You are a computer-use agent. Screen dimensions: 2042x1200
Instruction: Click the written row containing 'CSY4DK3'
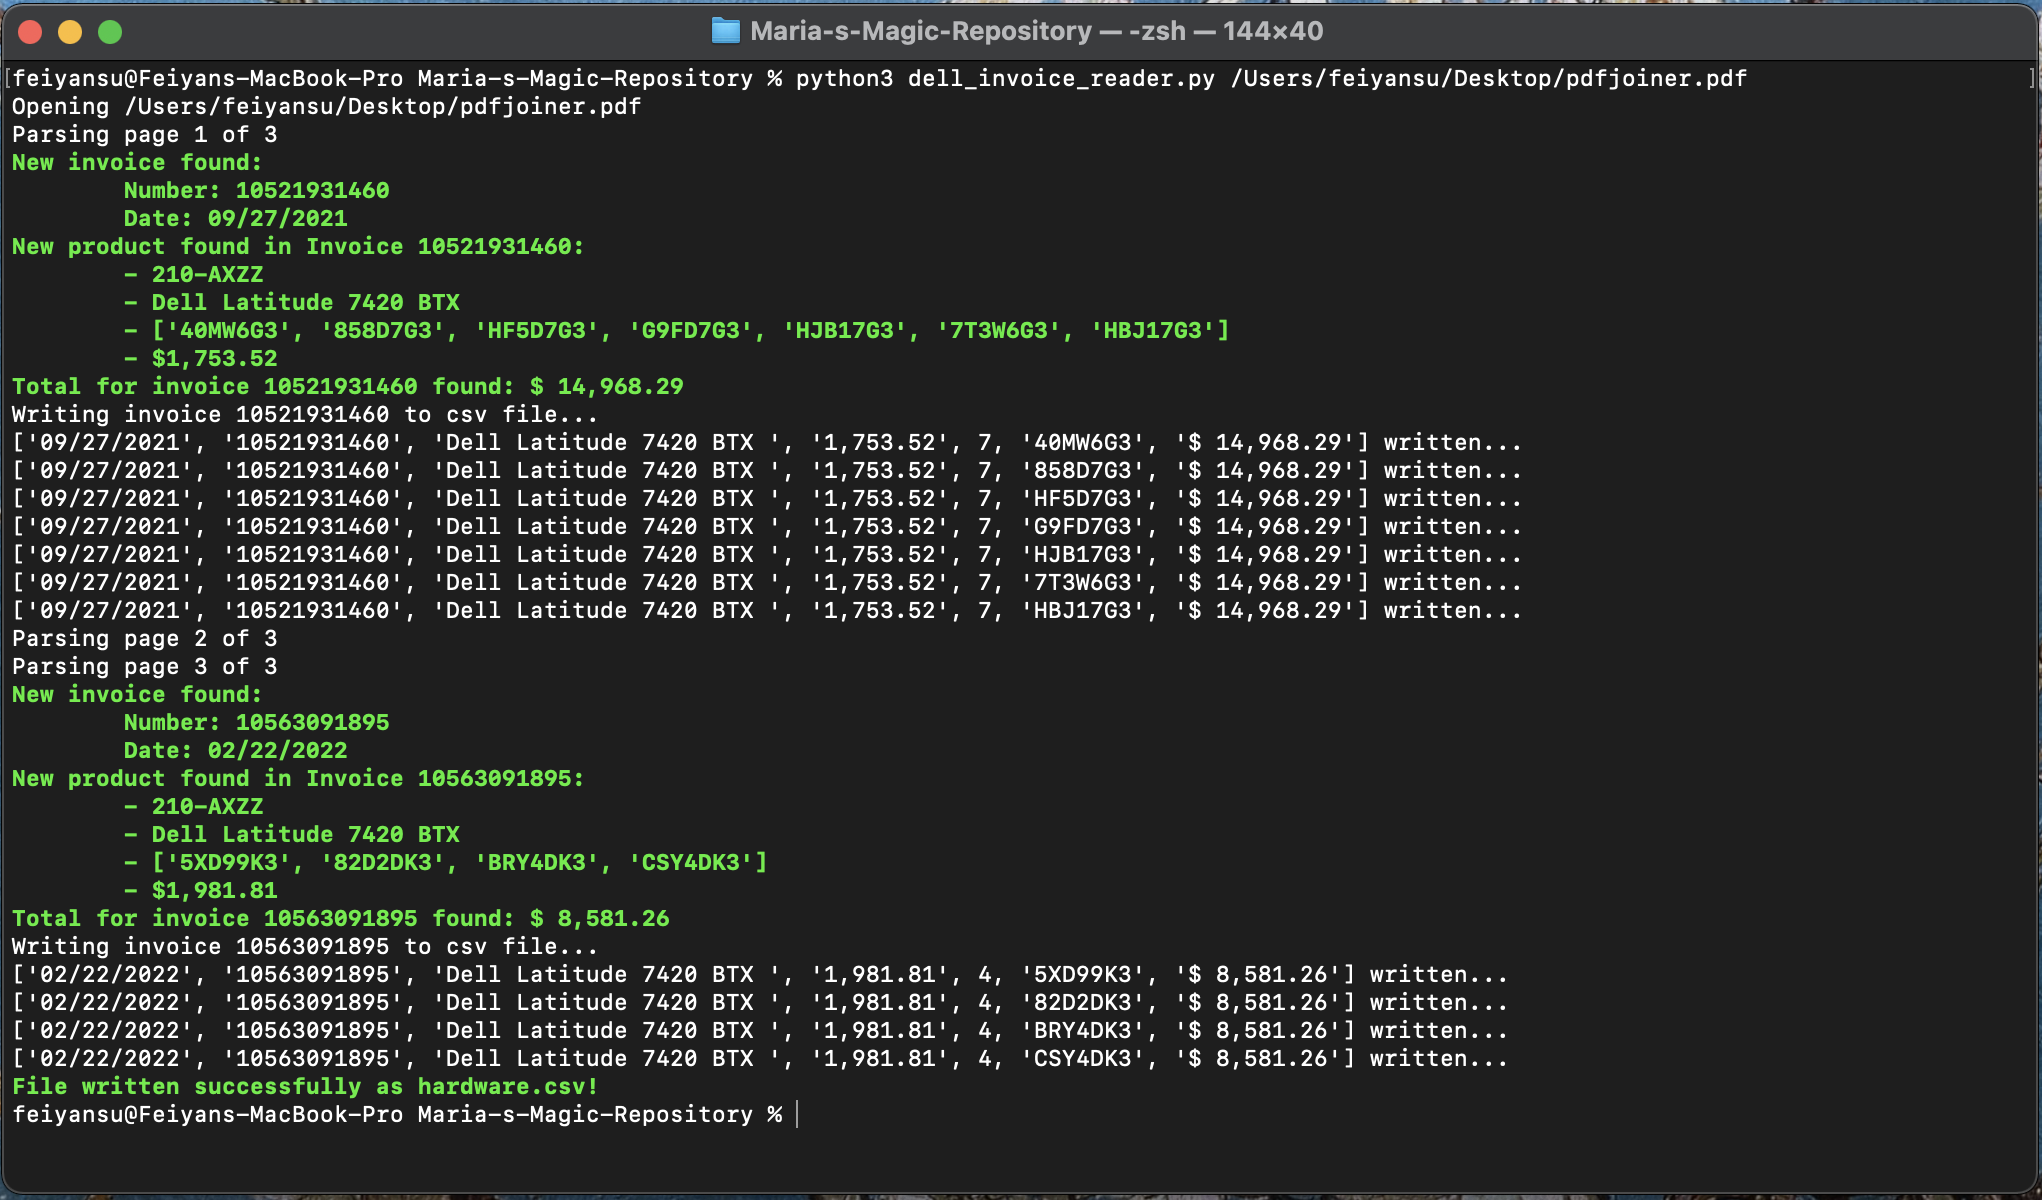pyautogui.click(x=760, y=1059)
